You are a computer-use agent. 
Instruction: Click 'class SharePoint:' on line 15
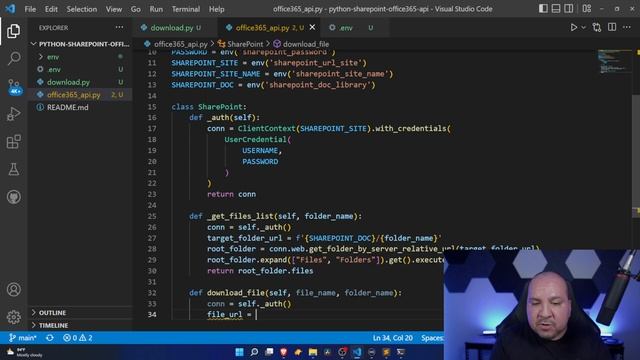click(209, 107)
